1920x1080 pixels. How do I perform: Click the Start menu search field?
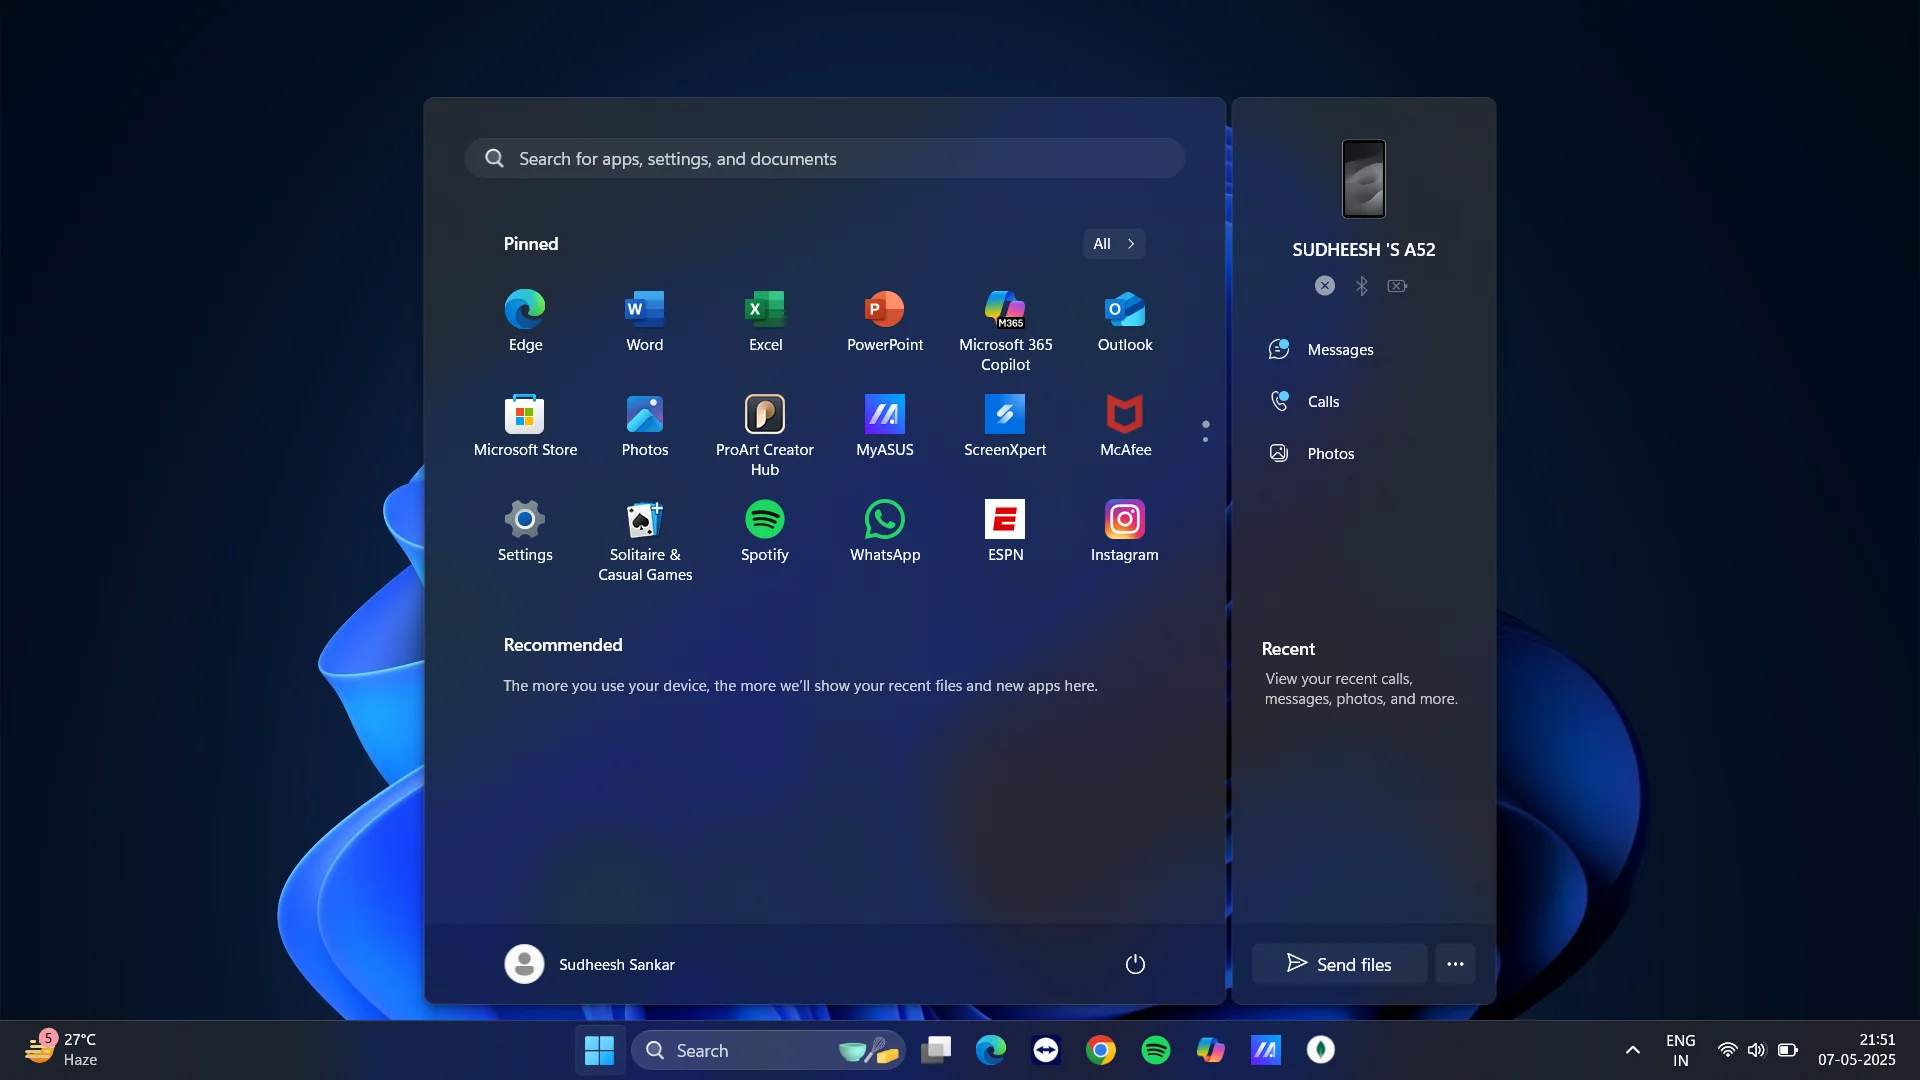point(825,159)
